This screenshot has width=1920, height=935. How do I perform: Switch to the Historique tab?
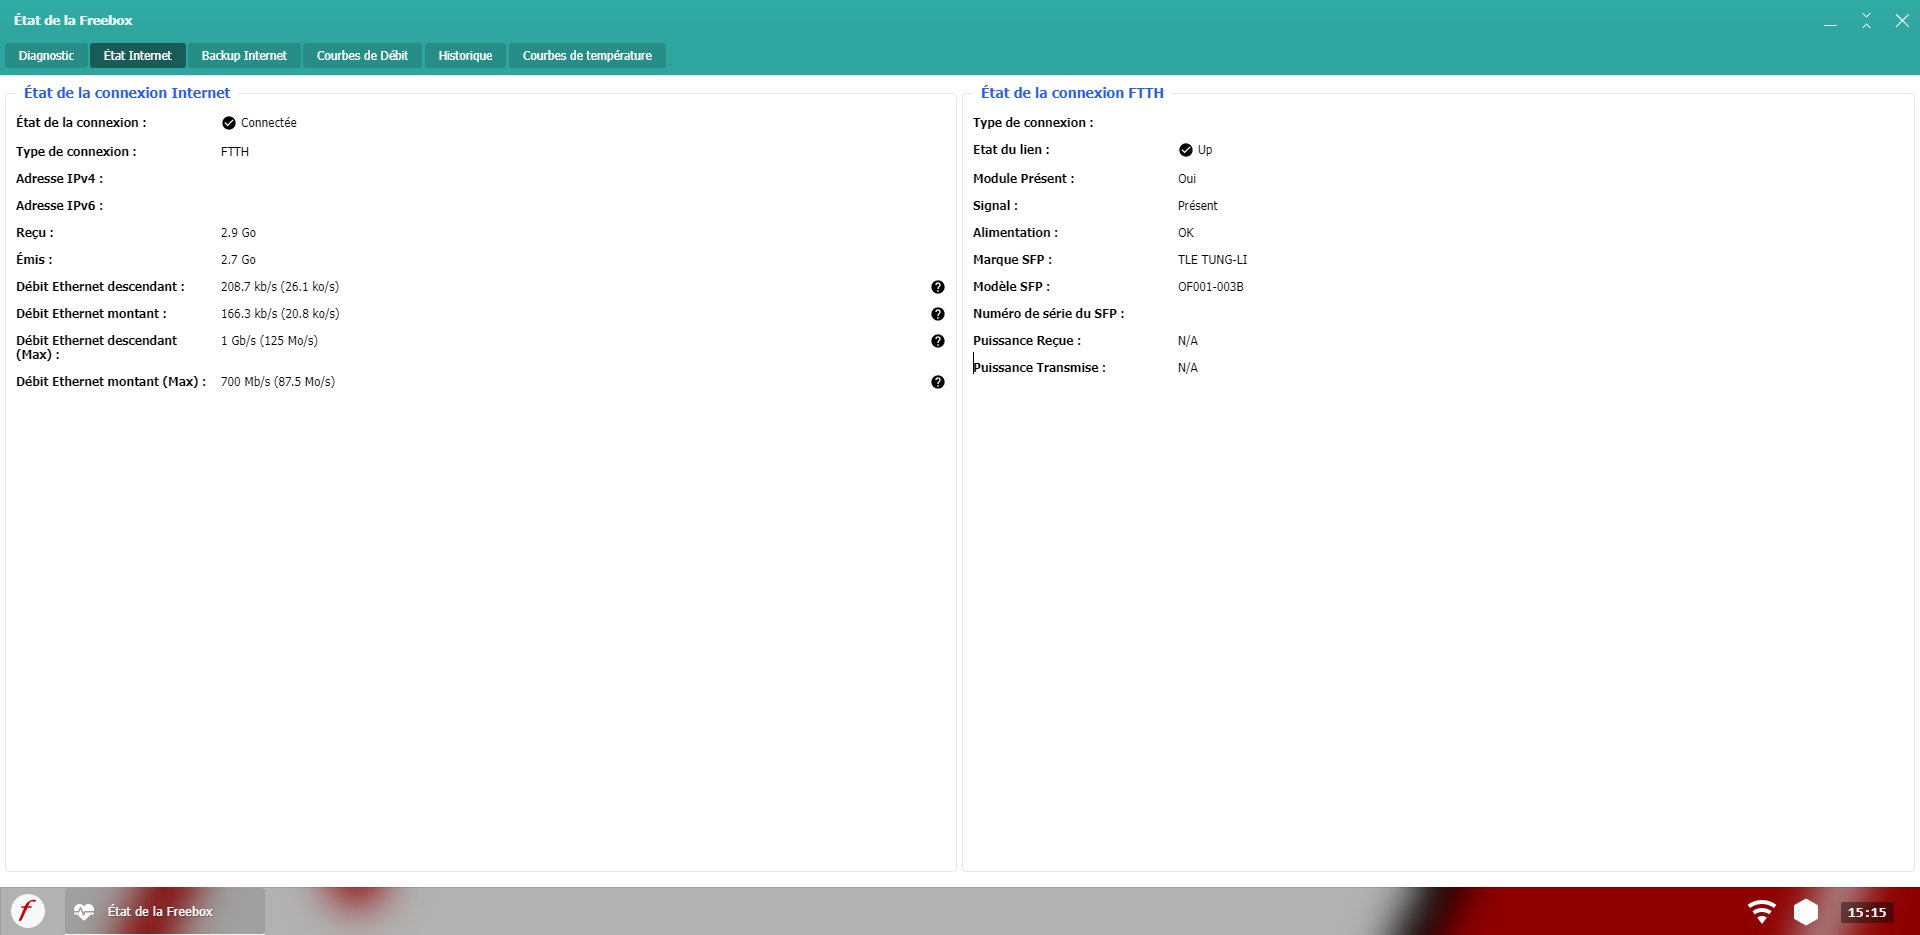(465, 56)
